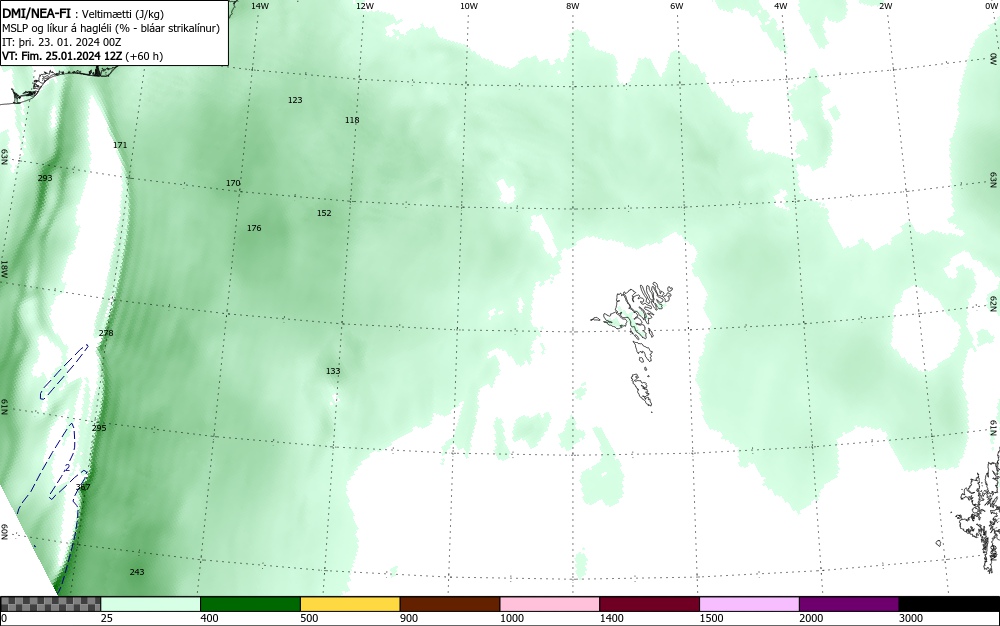The height and width of the screenshot is (626, 1000).
Task: Select the CAPE value 243
Action: point(137,572)
